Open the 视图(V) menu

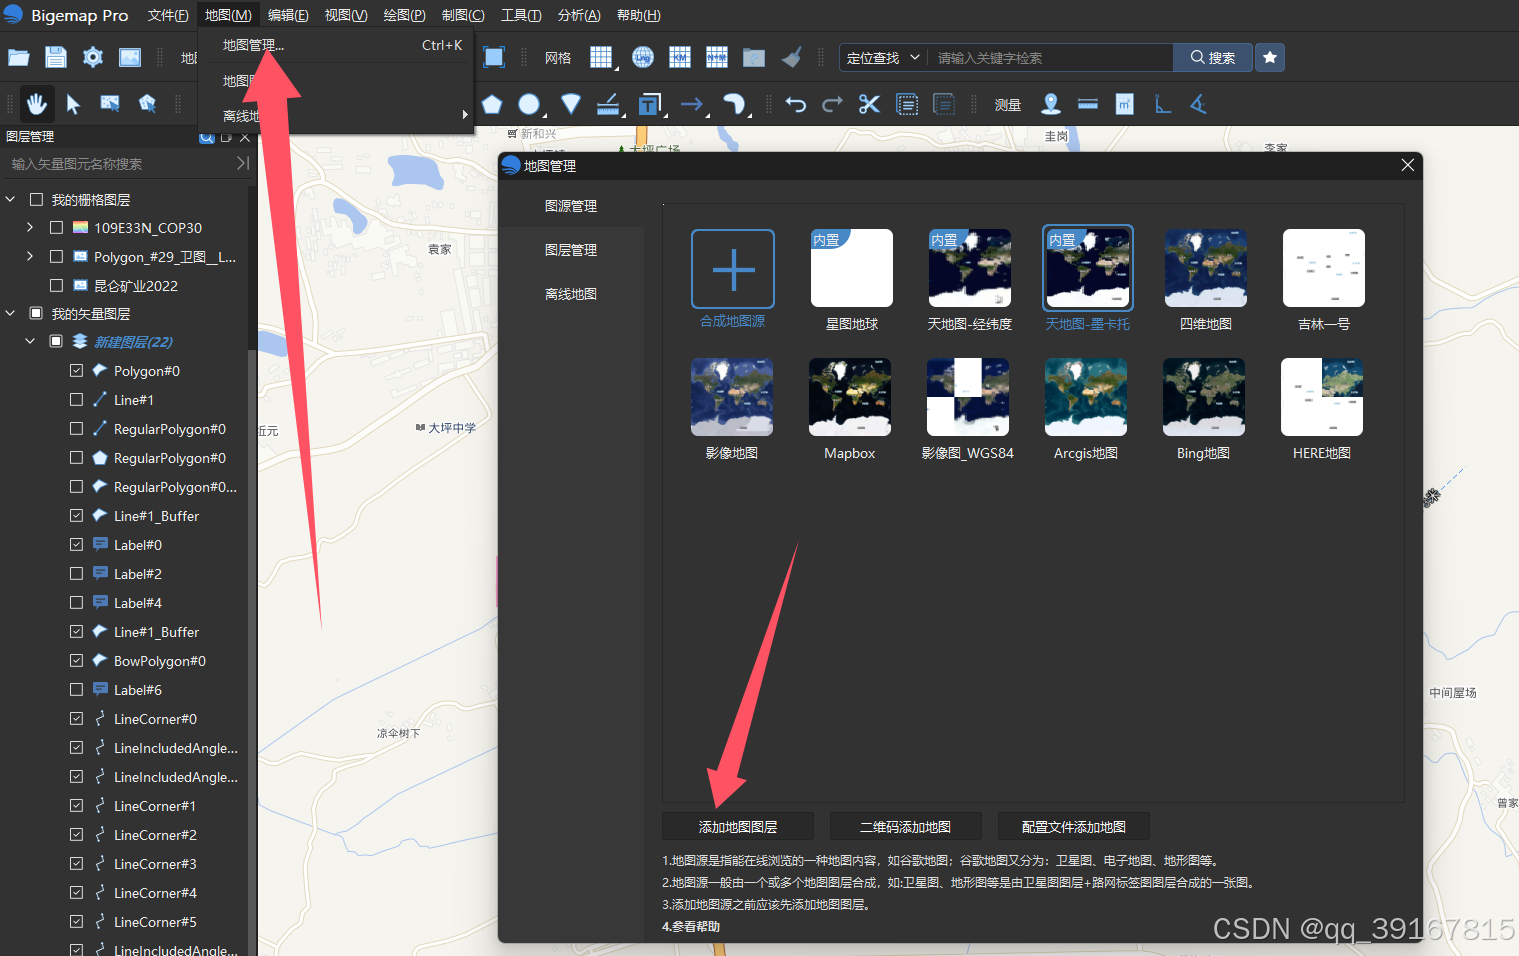[346, 15]
